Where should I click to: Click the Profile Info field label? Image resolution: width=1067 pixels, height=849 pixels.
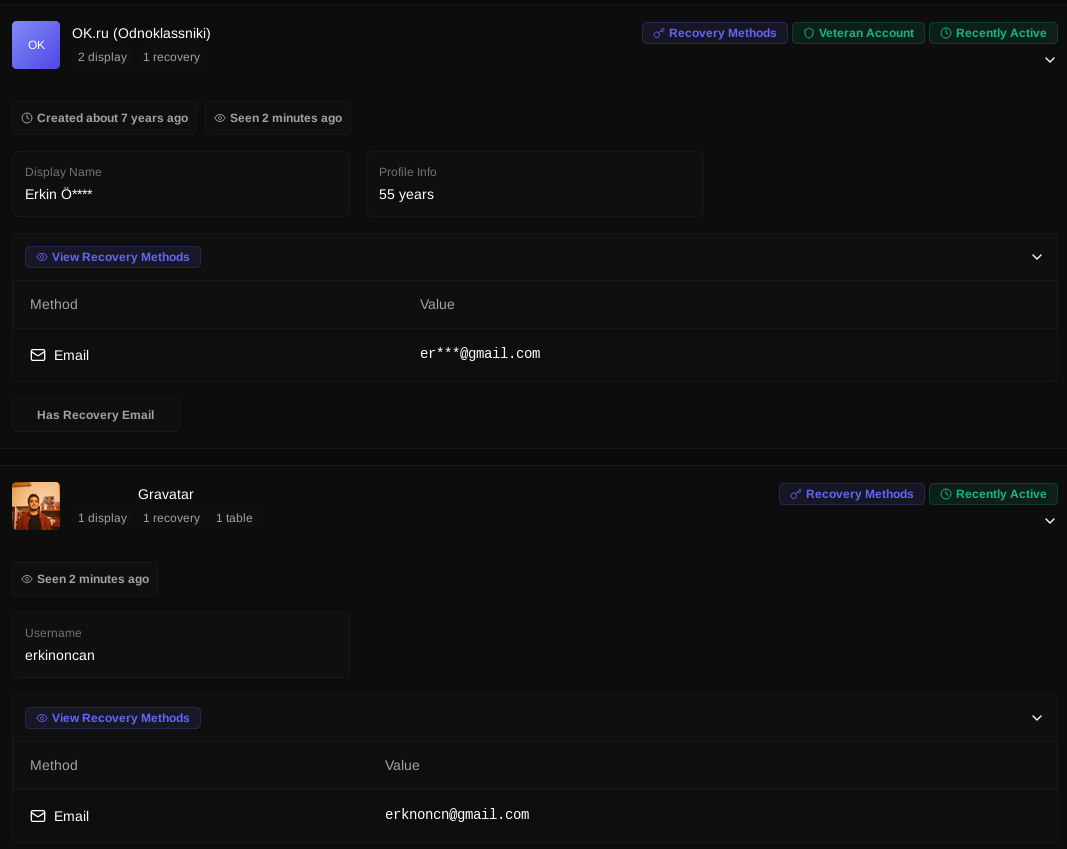pyautogui.click(x=408, y=172)
